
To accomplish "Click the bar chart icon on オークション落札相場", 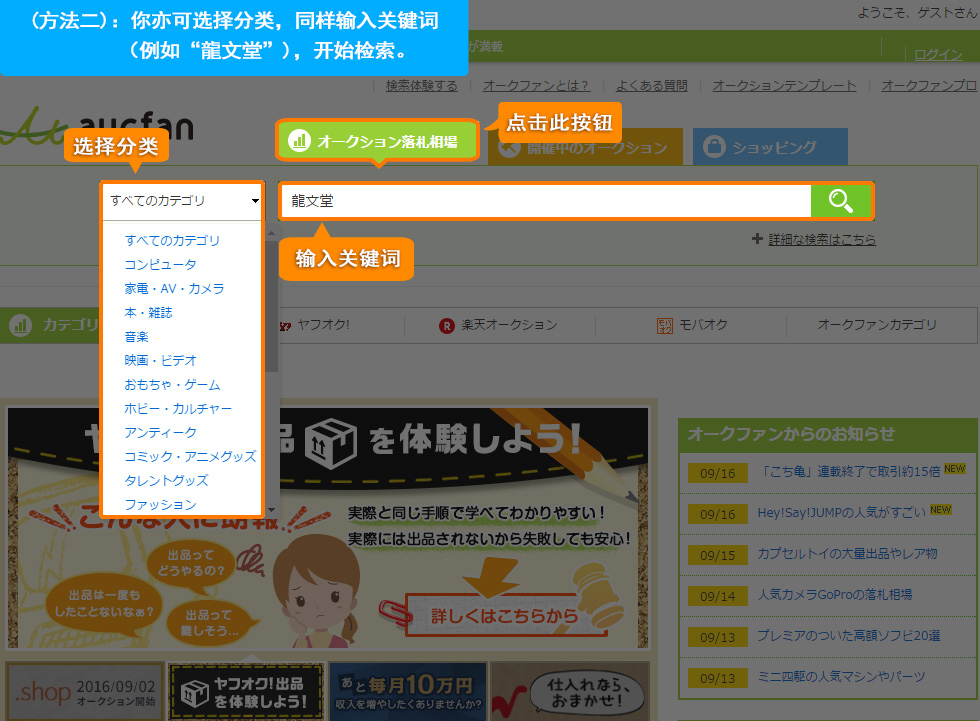I will (x=299, y=141).
